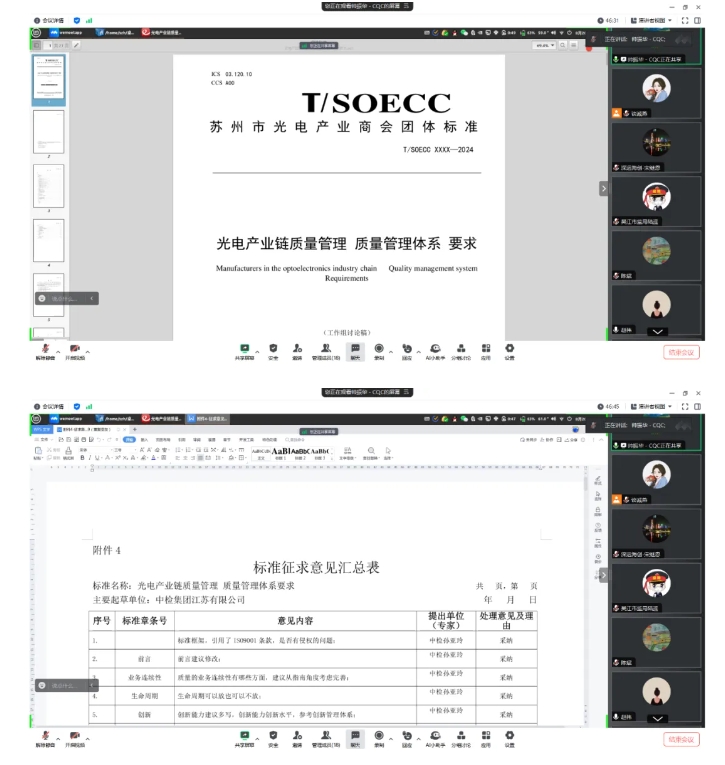
Task: Open meeting details in lower window
Action: click(49, 406)
